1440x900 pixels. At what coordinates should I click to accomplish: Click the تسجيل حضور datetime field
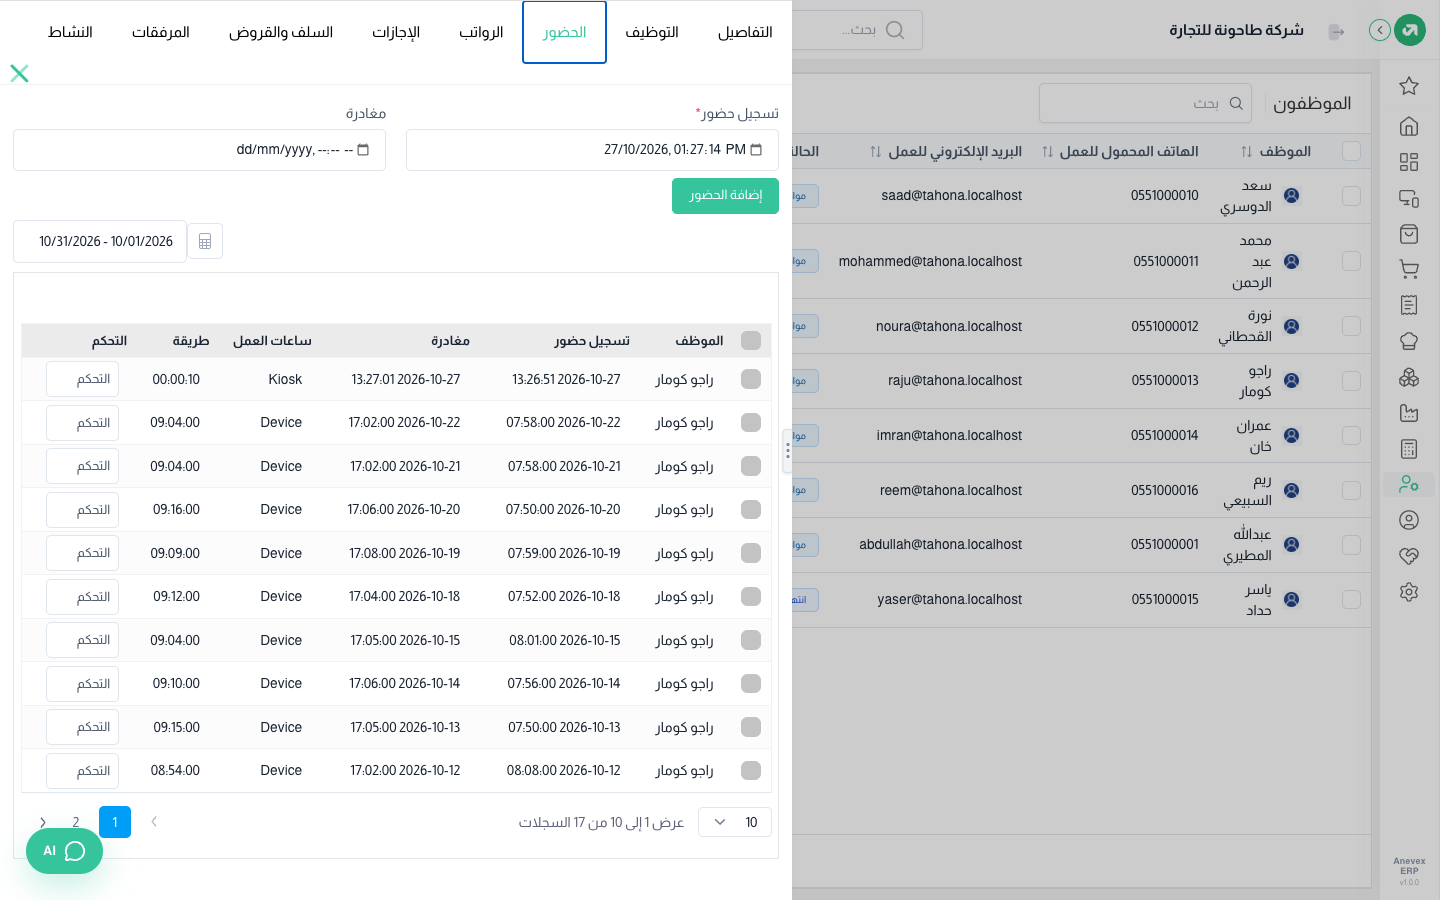(x=592, y=150)
